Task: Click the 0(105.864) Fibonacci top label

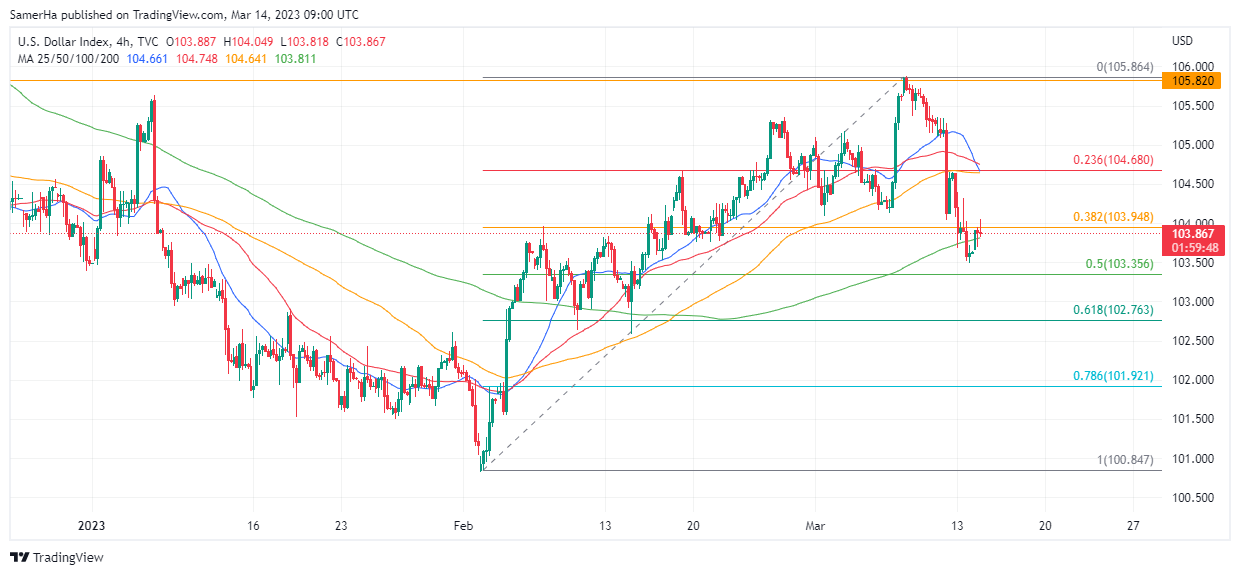Action: pos(1124,67)
